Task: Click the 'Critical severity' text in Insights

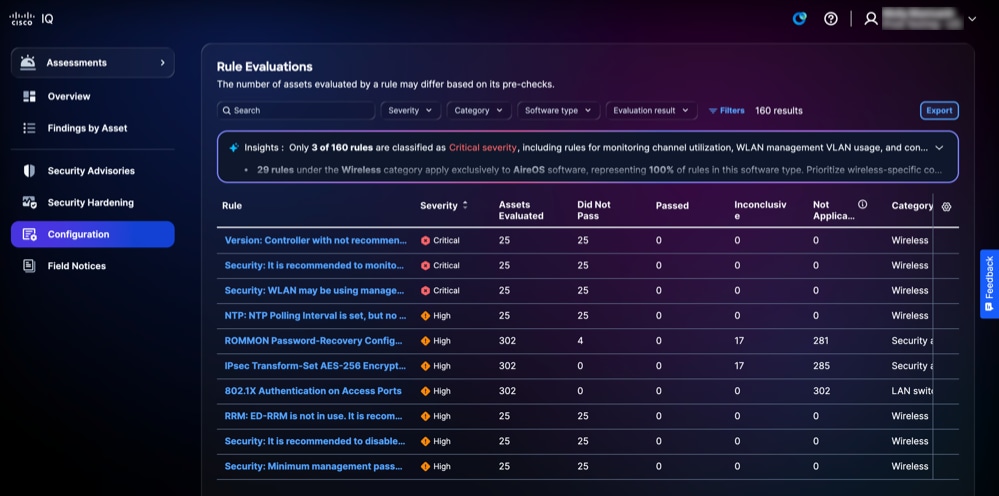Action: 483,148
